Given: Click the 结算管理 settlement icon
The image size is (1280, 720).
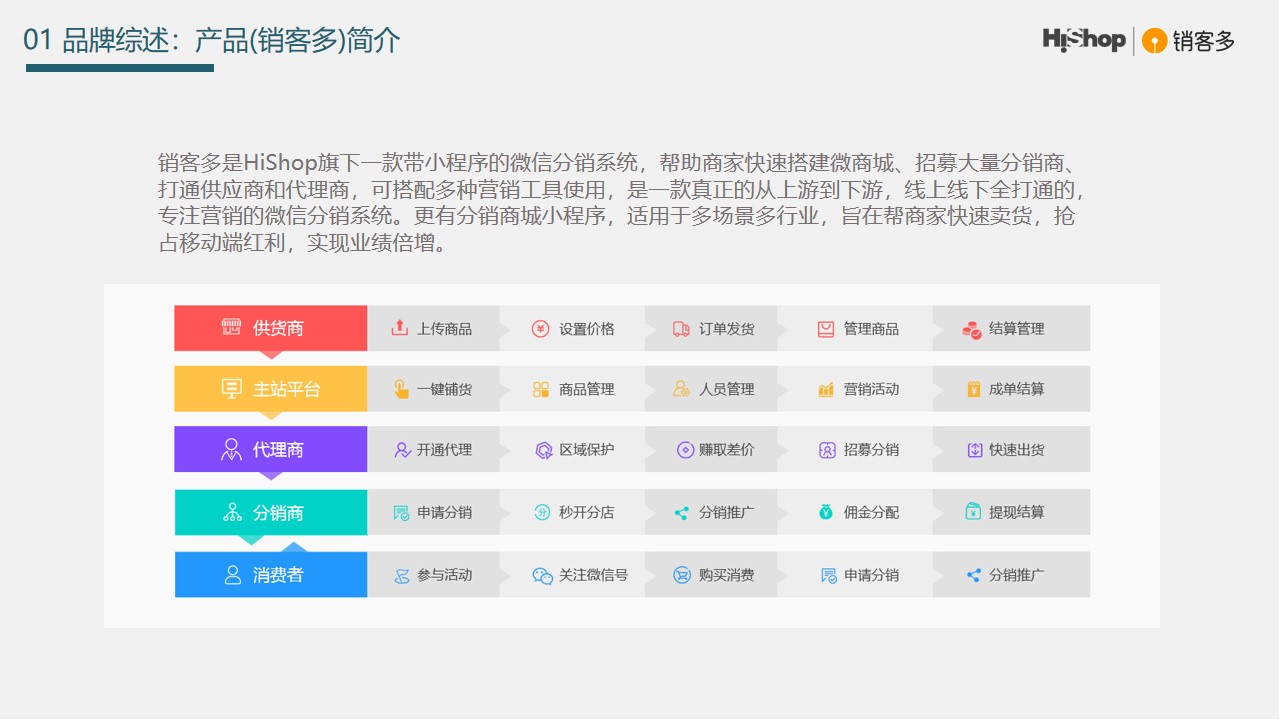Looking at the screenshot, I should pos(970,328).
